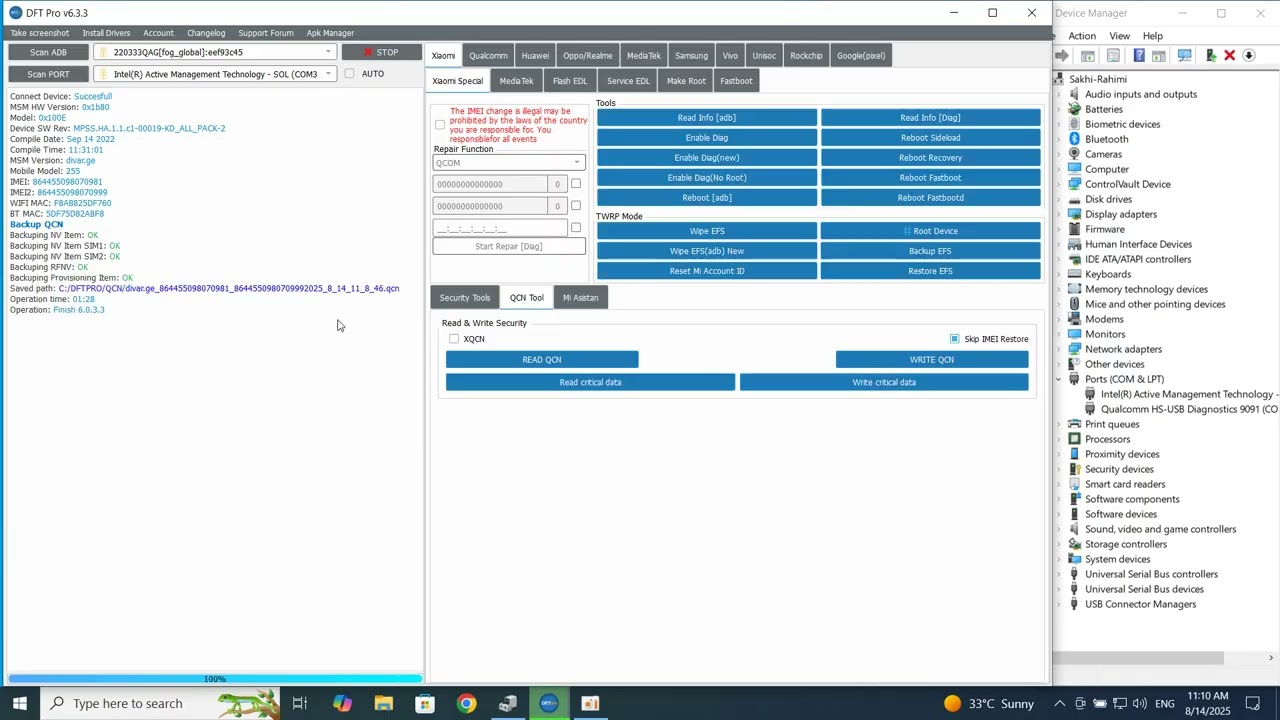Click the Bluetooth category icon in Device Manager
The image size is (1280, 720).
1074,139
